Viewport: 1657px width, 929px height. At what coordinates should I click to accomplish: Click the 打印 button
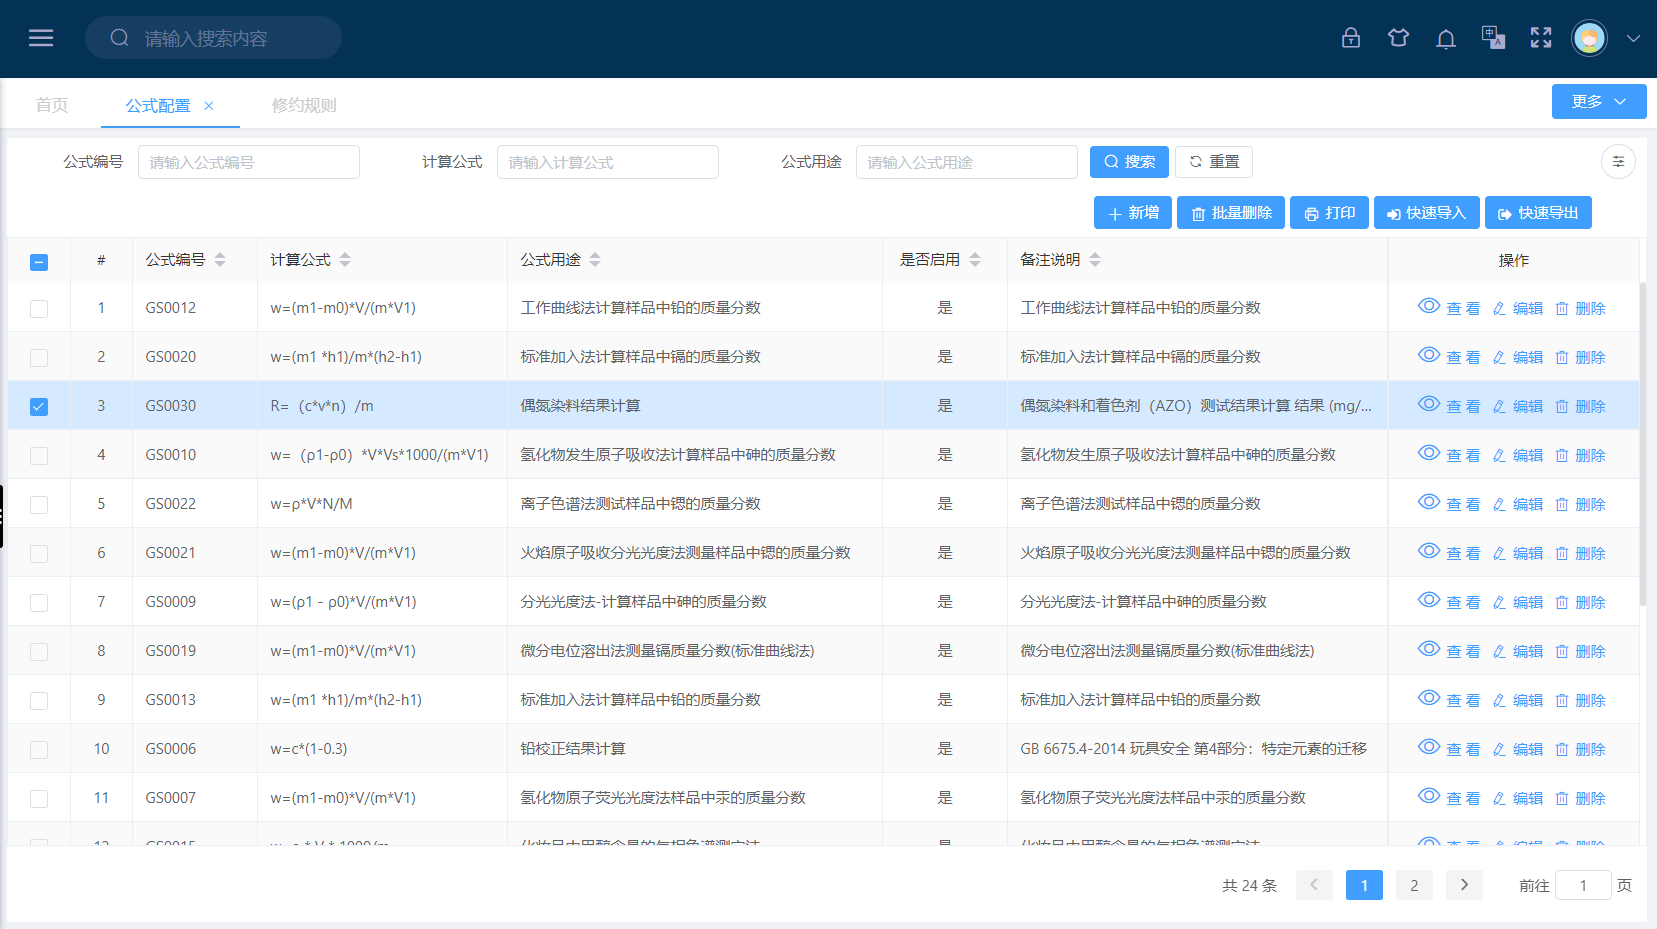1329,213
